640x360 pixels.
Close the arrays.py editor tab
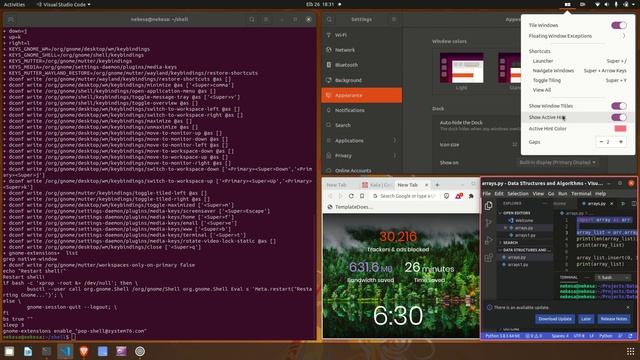point(611,203)
